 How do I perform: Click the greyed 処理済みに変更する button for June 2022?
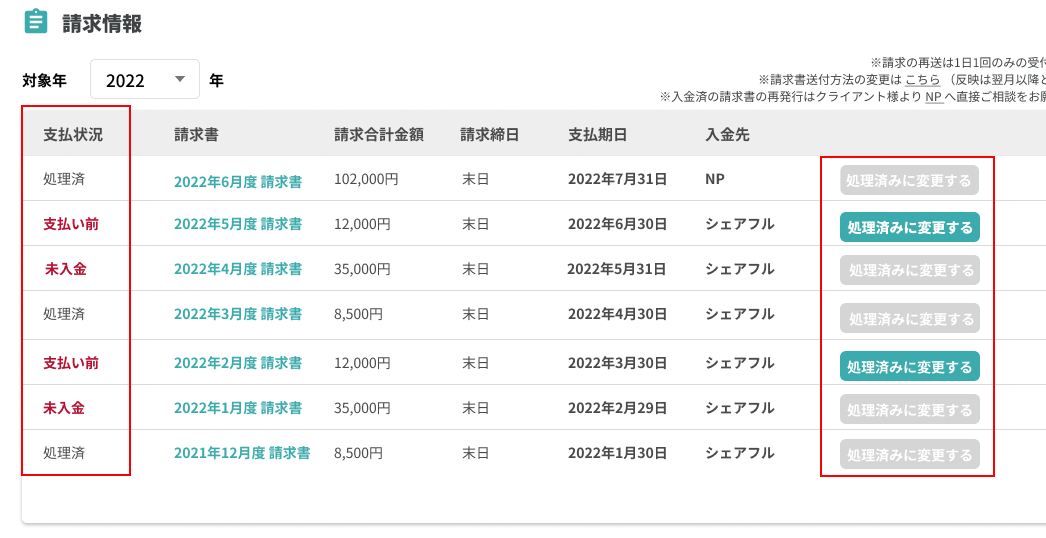[909, 181]
